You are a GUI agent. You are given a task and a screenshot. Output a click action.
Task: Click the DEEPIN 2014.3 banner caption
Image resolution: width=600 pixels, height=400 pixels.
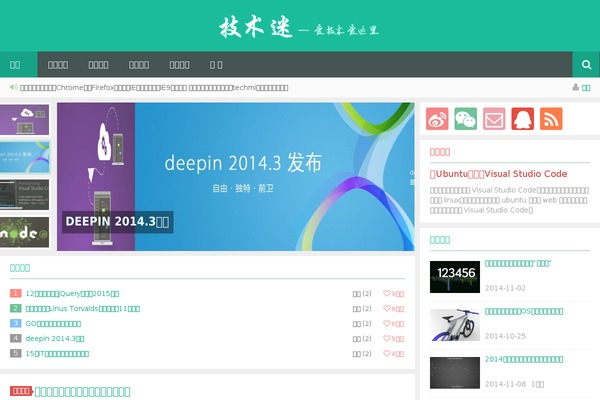pyautogui.click(x=117, y=222)
